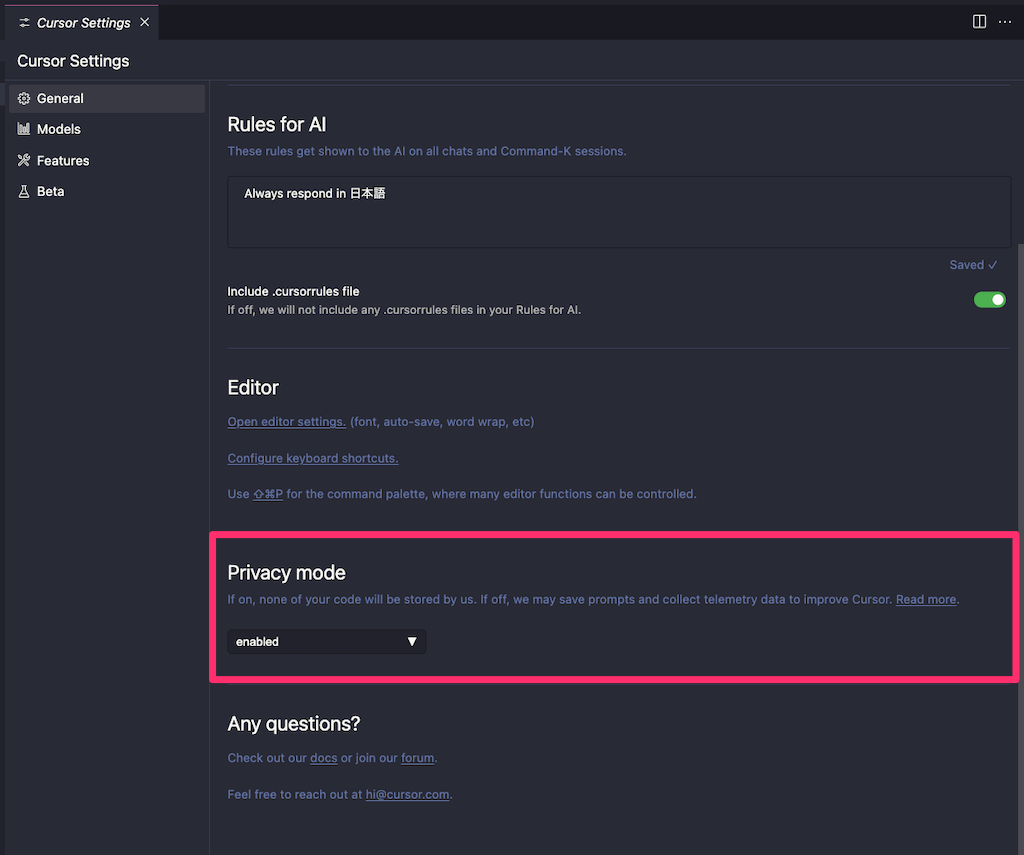Image resolution: width=1024 pixels, height=855 pixels.
Task: Click the flask icon beside Beta
Action: point(24,191)
